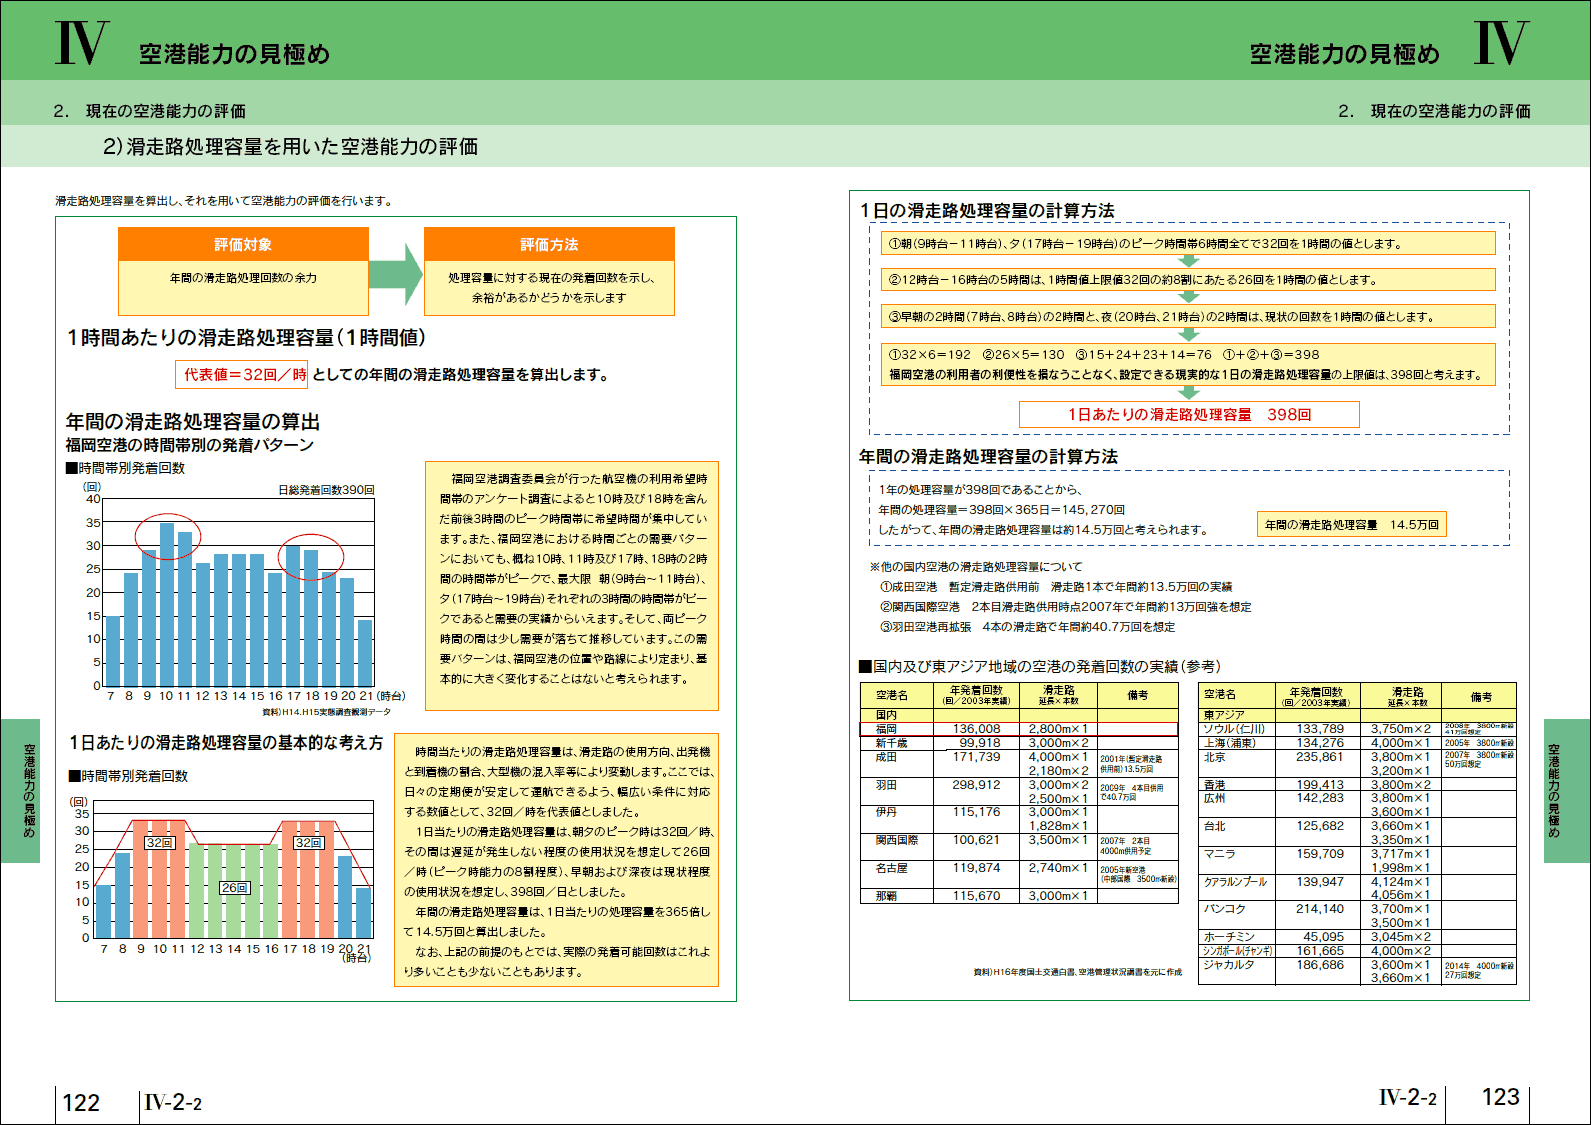Click the ソウル(仁川) cell in the East Asia table
The image size is (1591, 1125).
click(x=1238, y=729)
